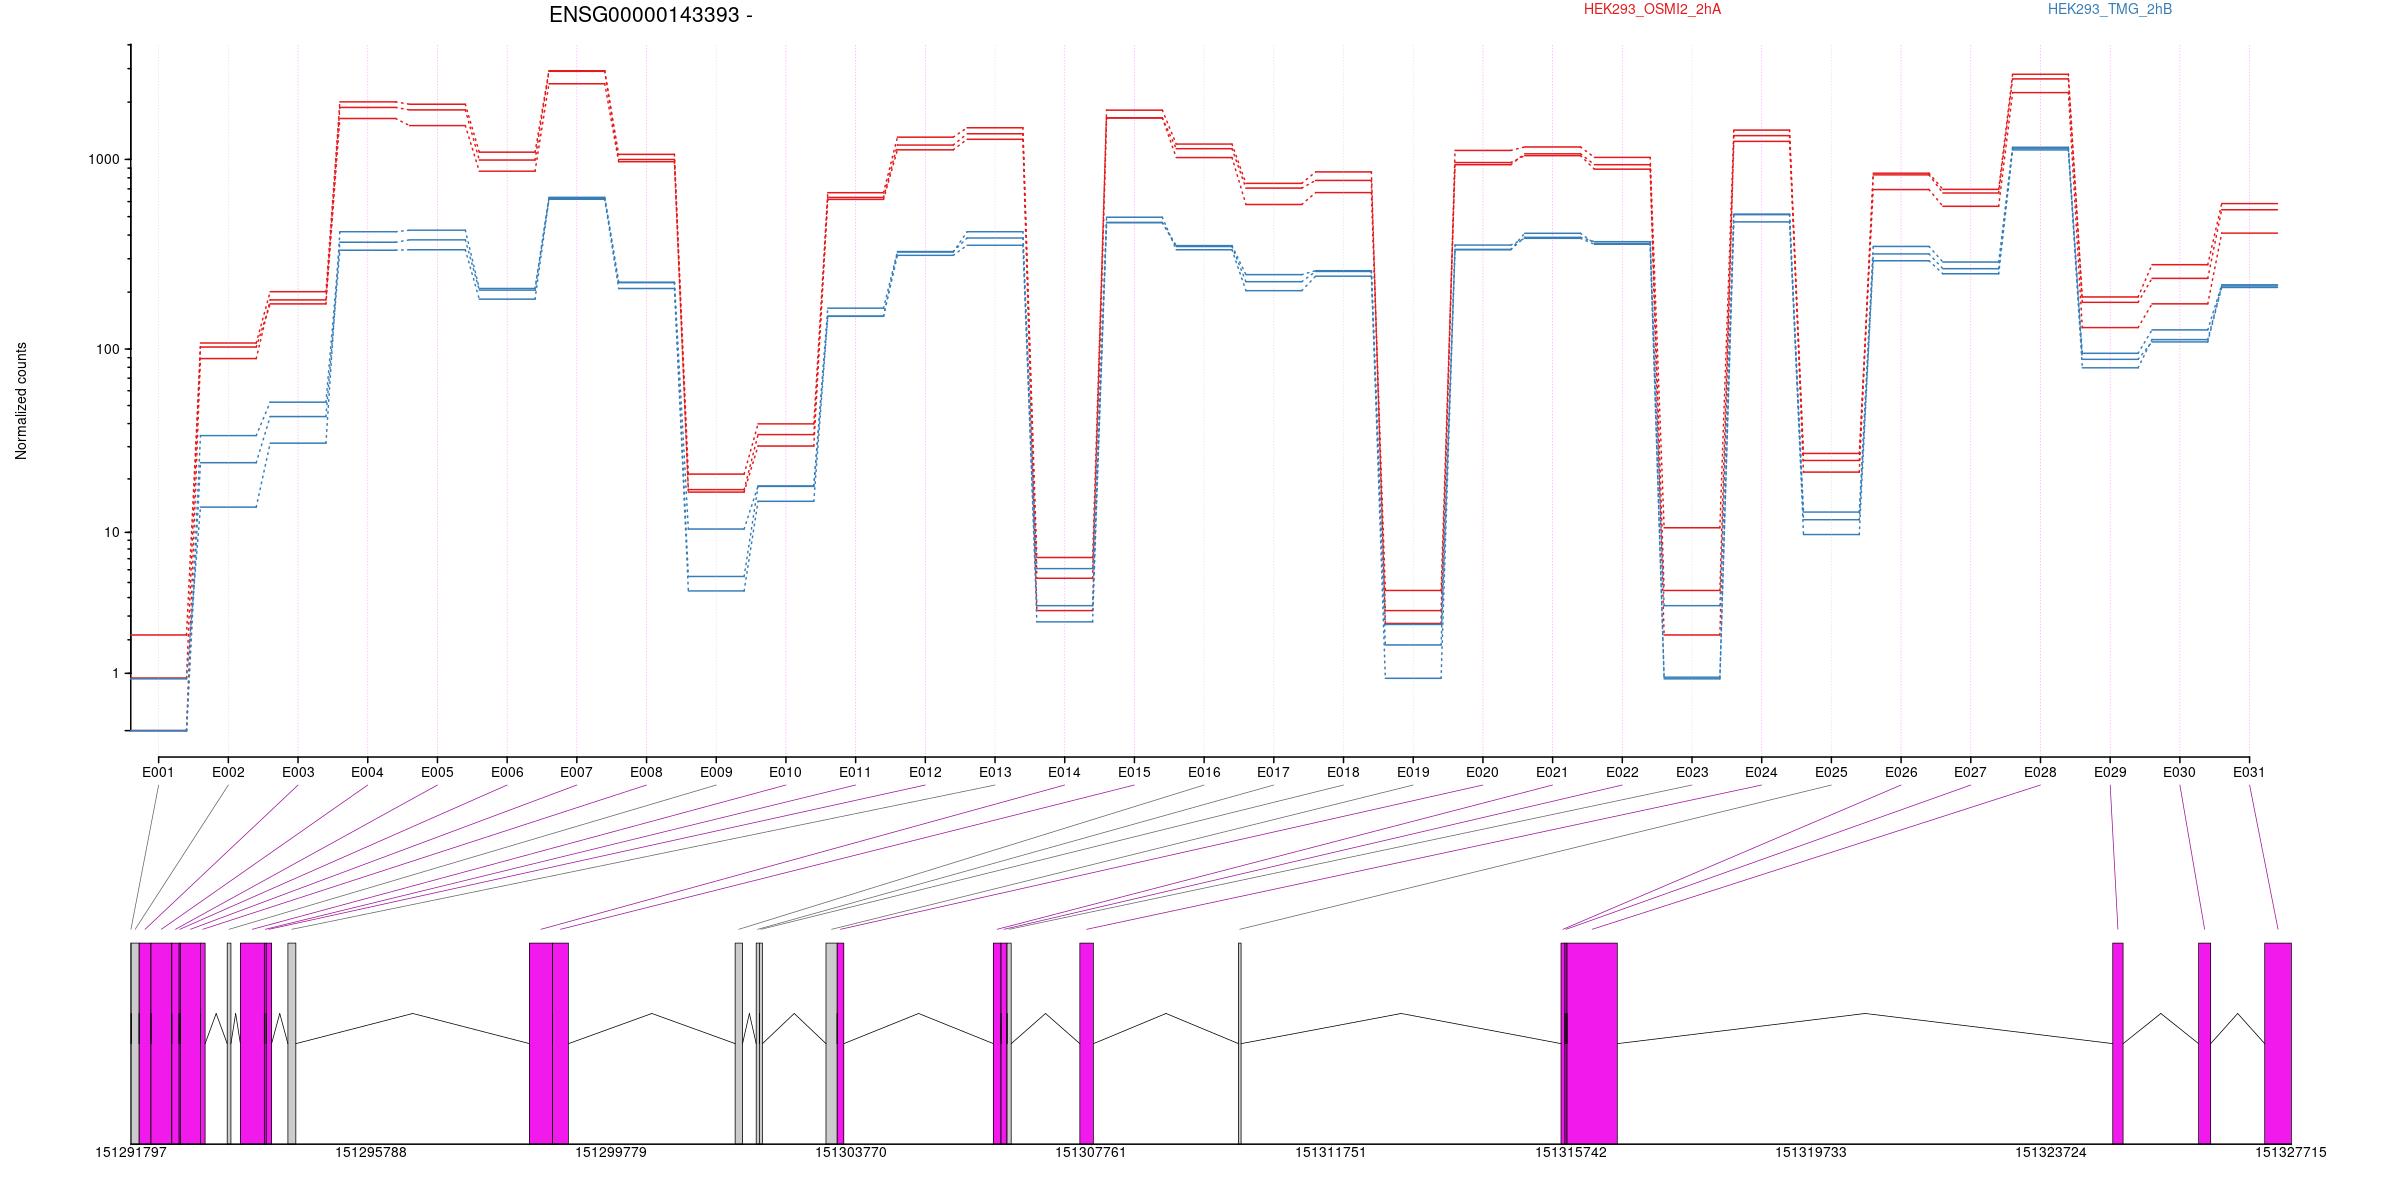Click exon label E022
Image resolution: width=2400 pixels, height=1200 pixels.
pos(1622,772)
